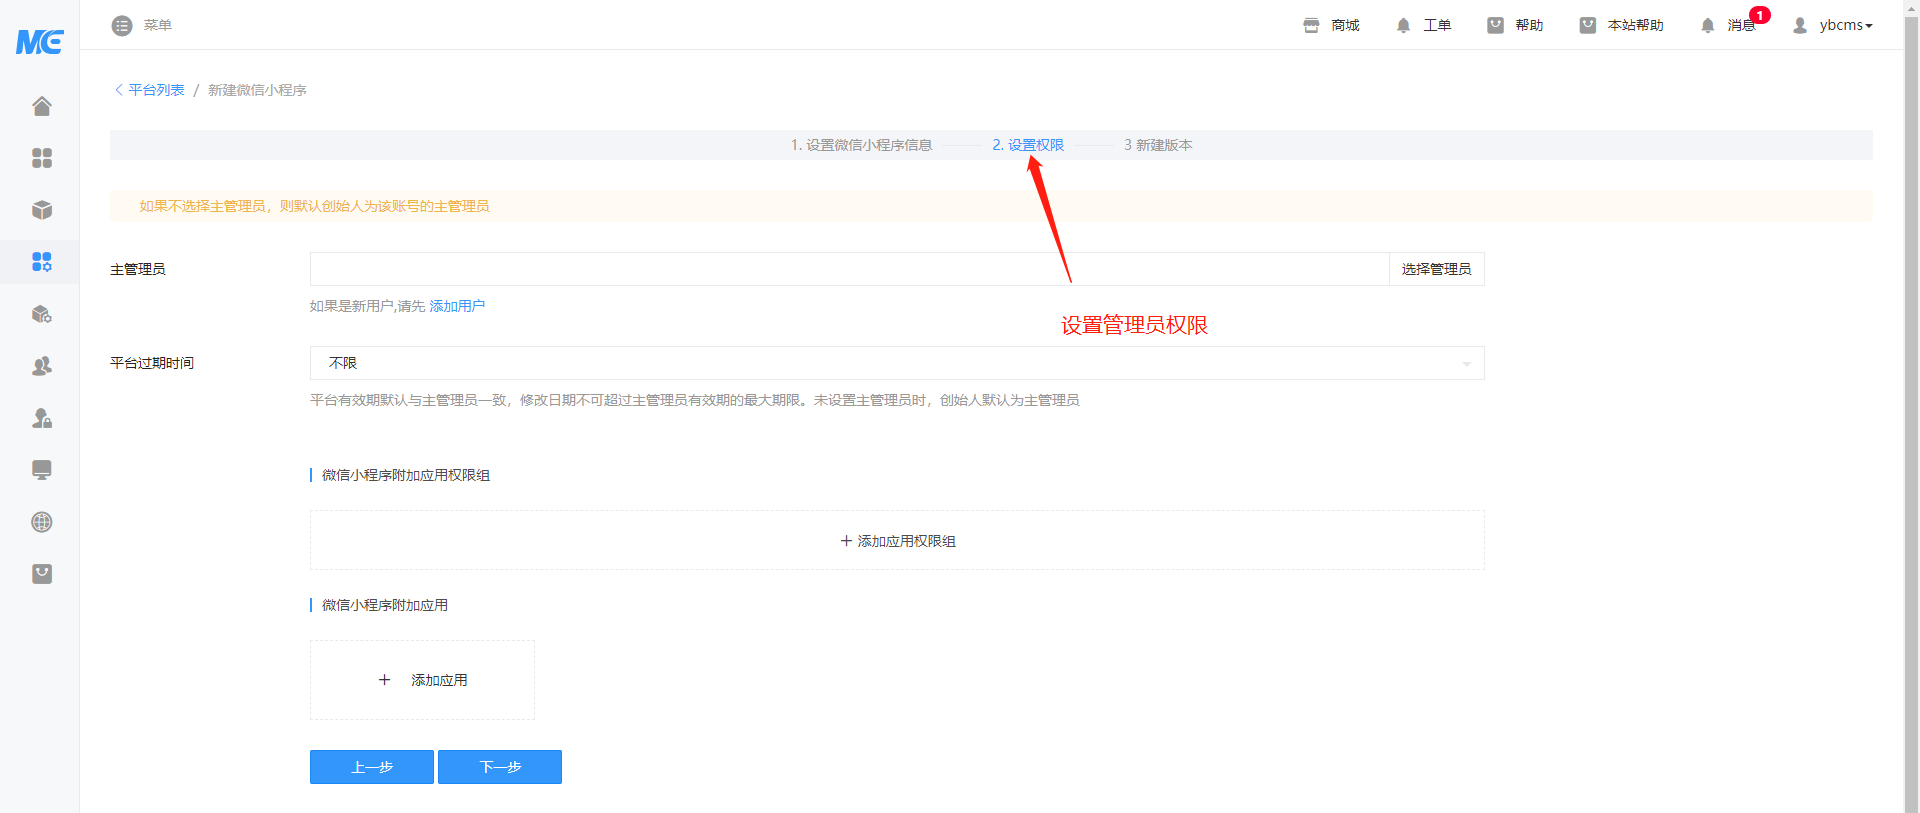Click the globe sidebar icon

[x=41, y=522]
